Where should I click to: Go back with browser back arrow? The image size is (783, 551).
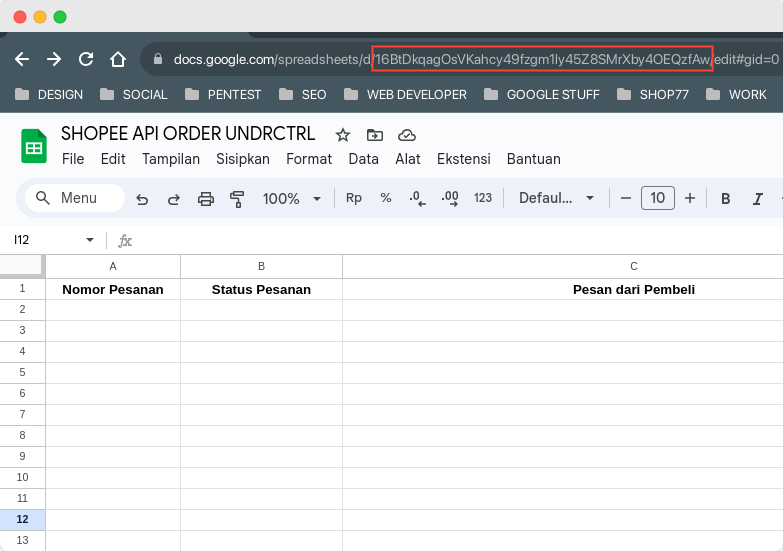pyautogui.click(x=22, y=59)
